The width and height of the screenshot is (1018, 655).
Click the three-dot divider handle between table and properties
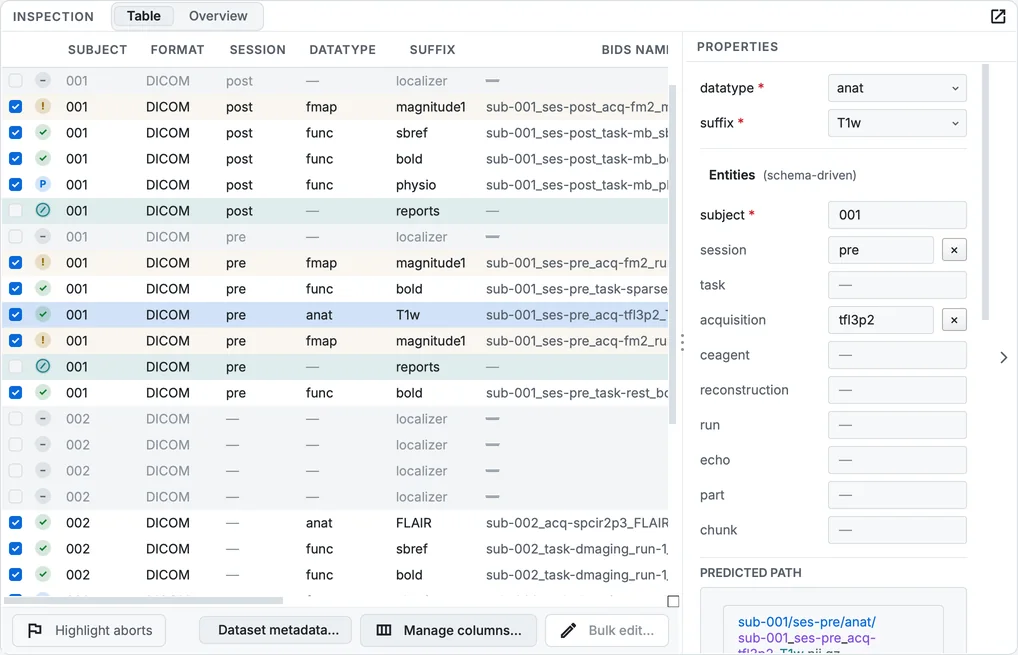pyautogui.click(x=682, y=343)
